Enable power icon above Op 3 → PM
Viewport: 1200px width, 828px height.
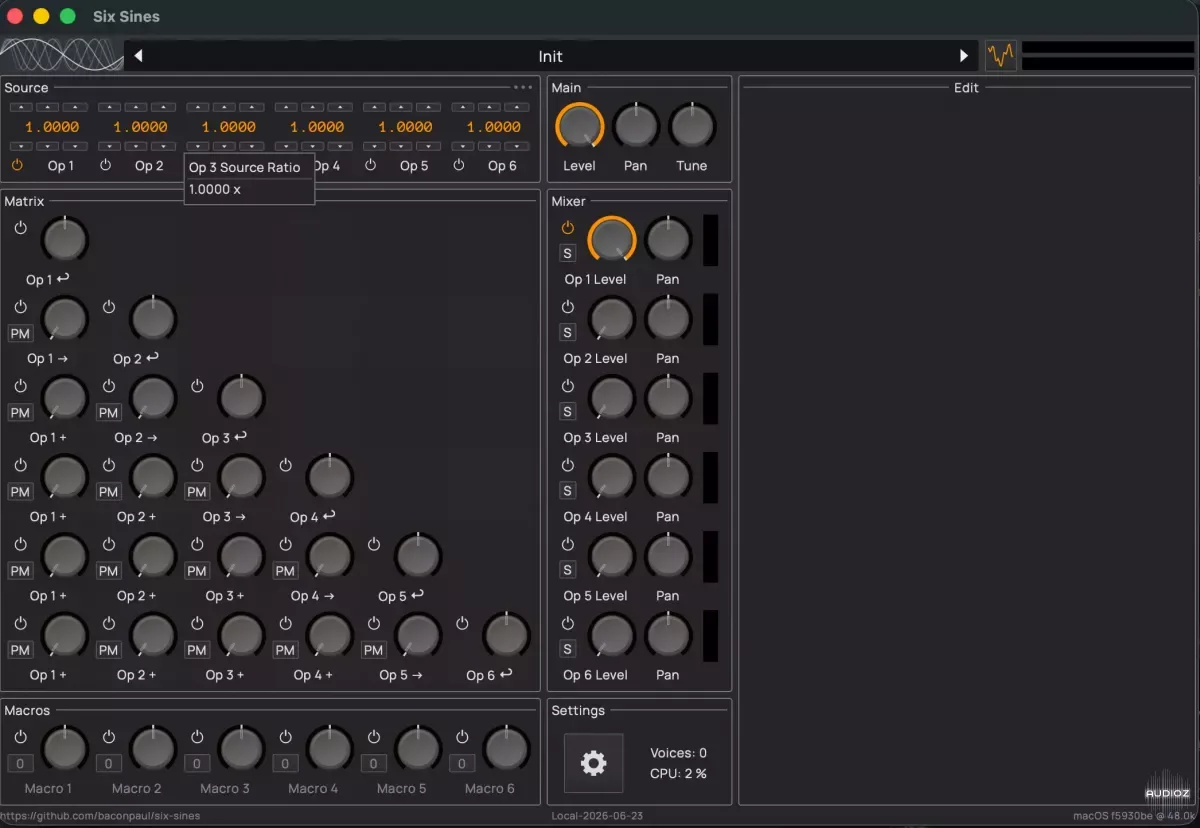197,465
